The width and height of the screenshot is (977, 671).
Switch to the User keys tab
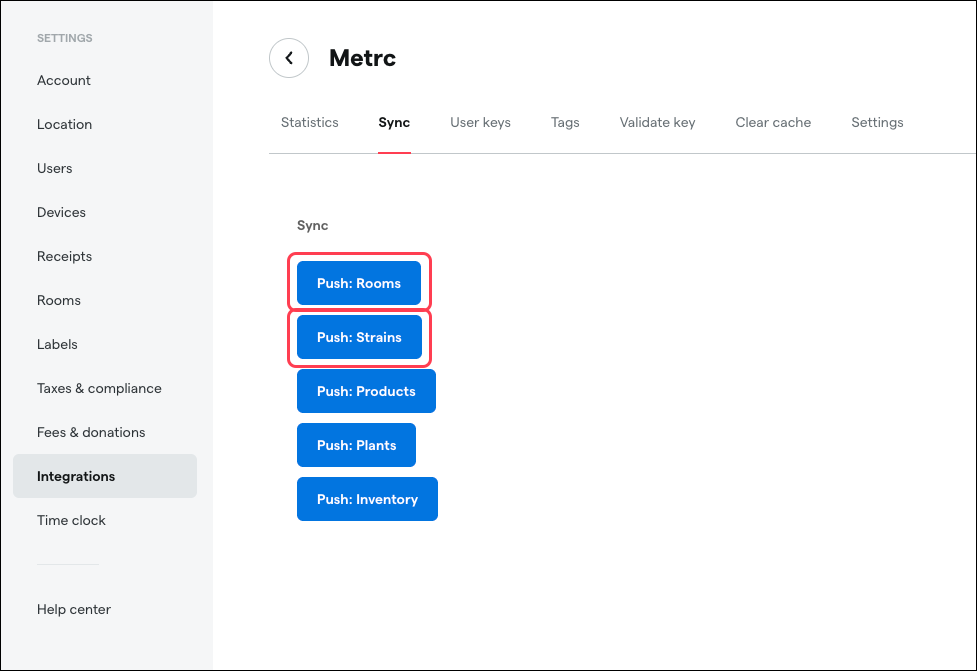pos(480,122)
